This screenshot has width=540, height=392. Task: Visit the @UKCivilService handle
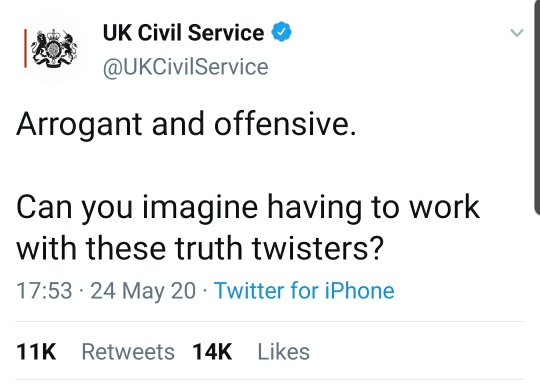pos(185,66)
